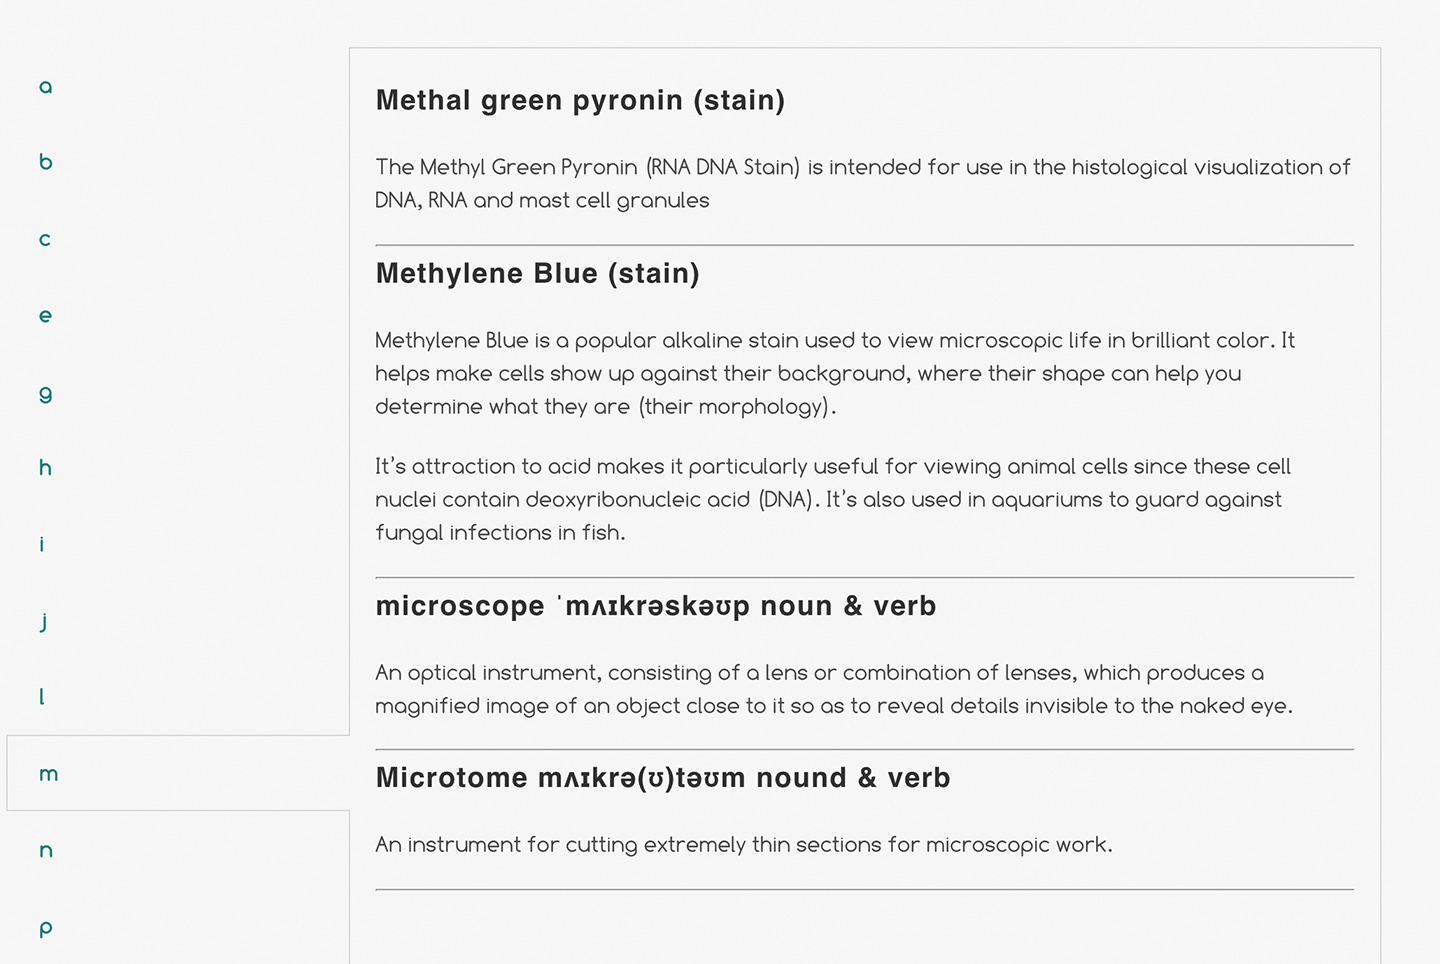Screen dimensions: 1440x964
Task: Switch to the 'b' glossary tab
Action: click(45, 162)
